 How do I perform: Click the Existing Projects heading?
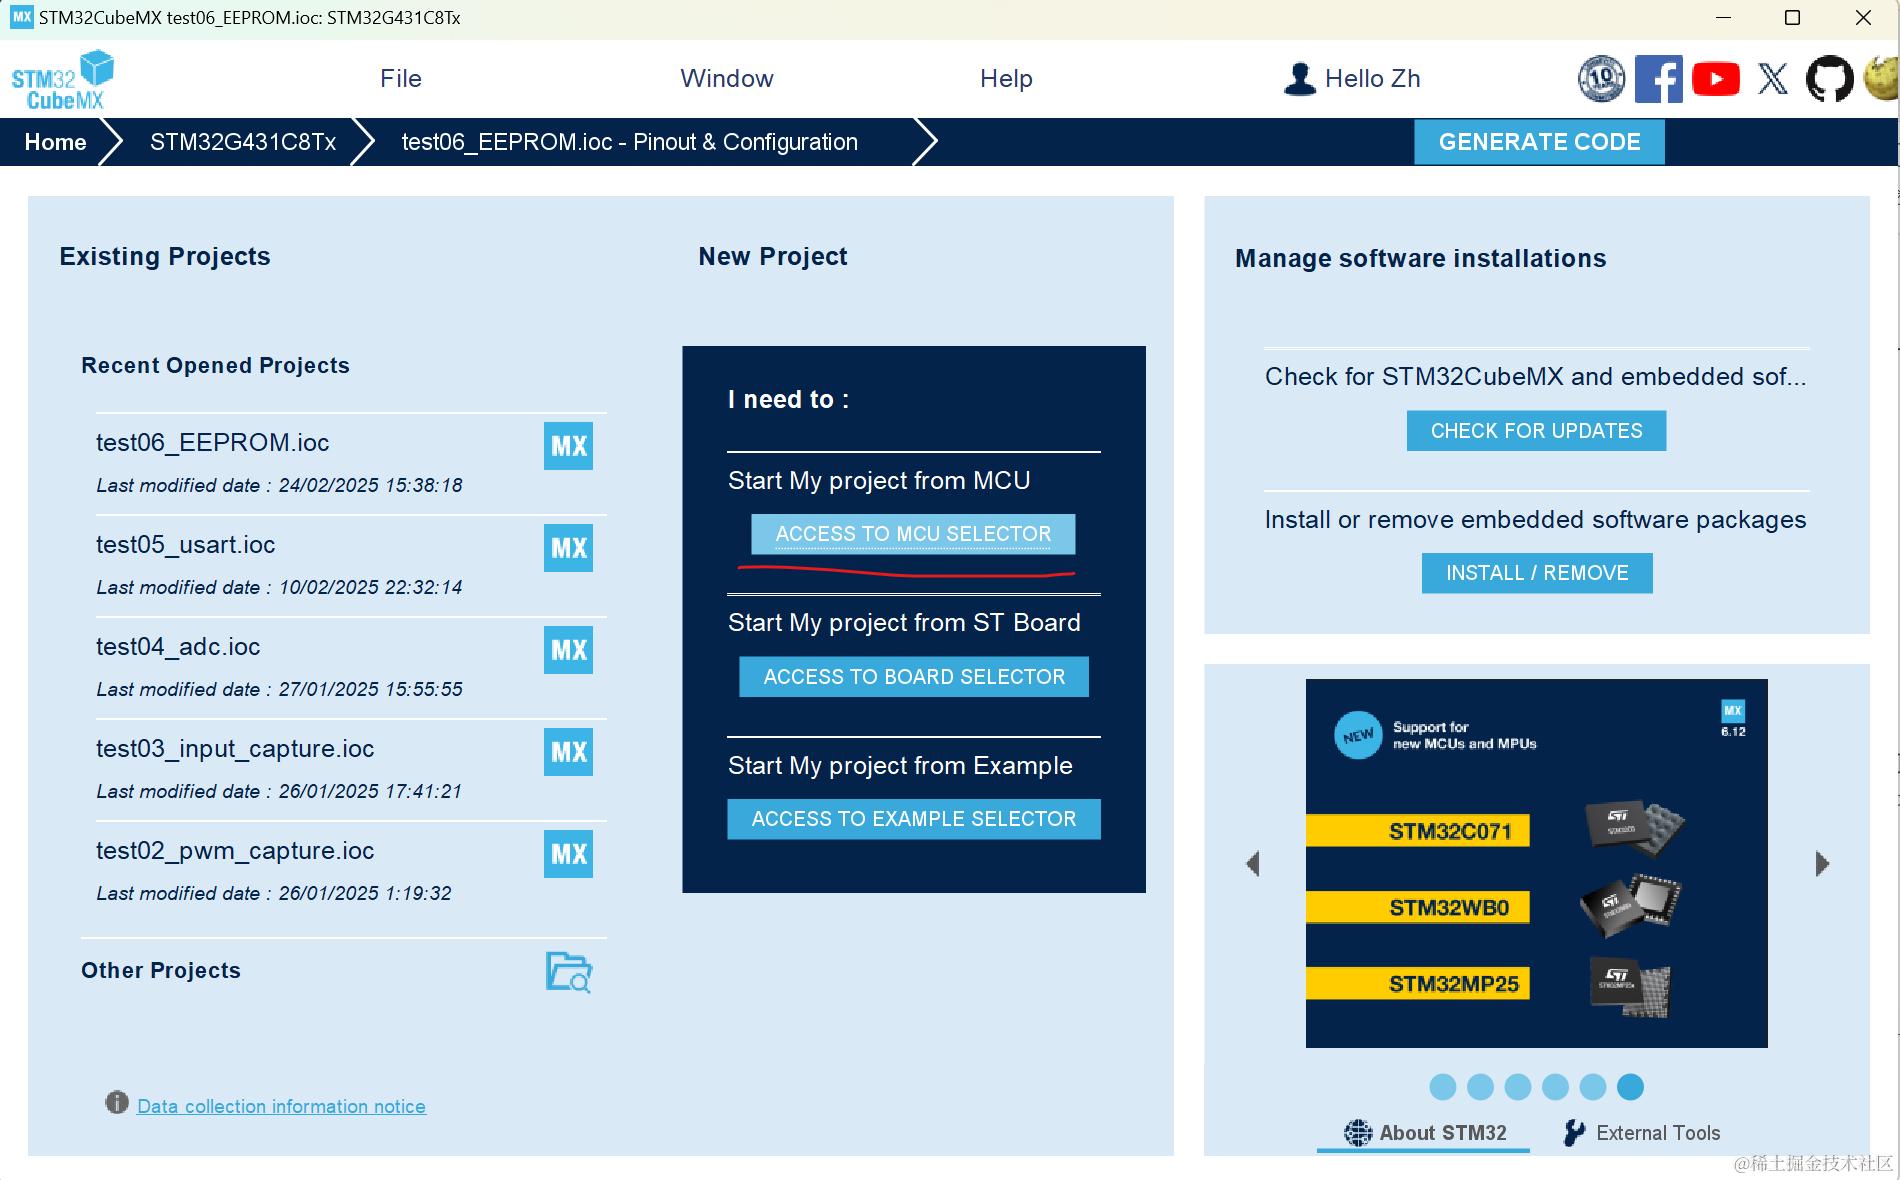tap(165, 257)
